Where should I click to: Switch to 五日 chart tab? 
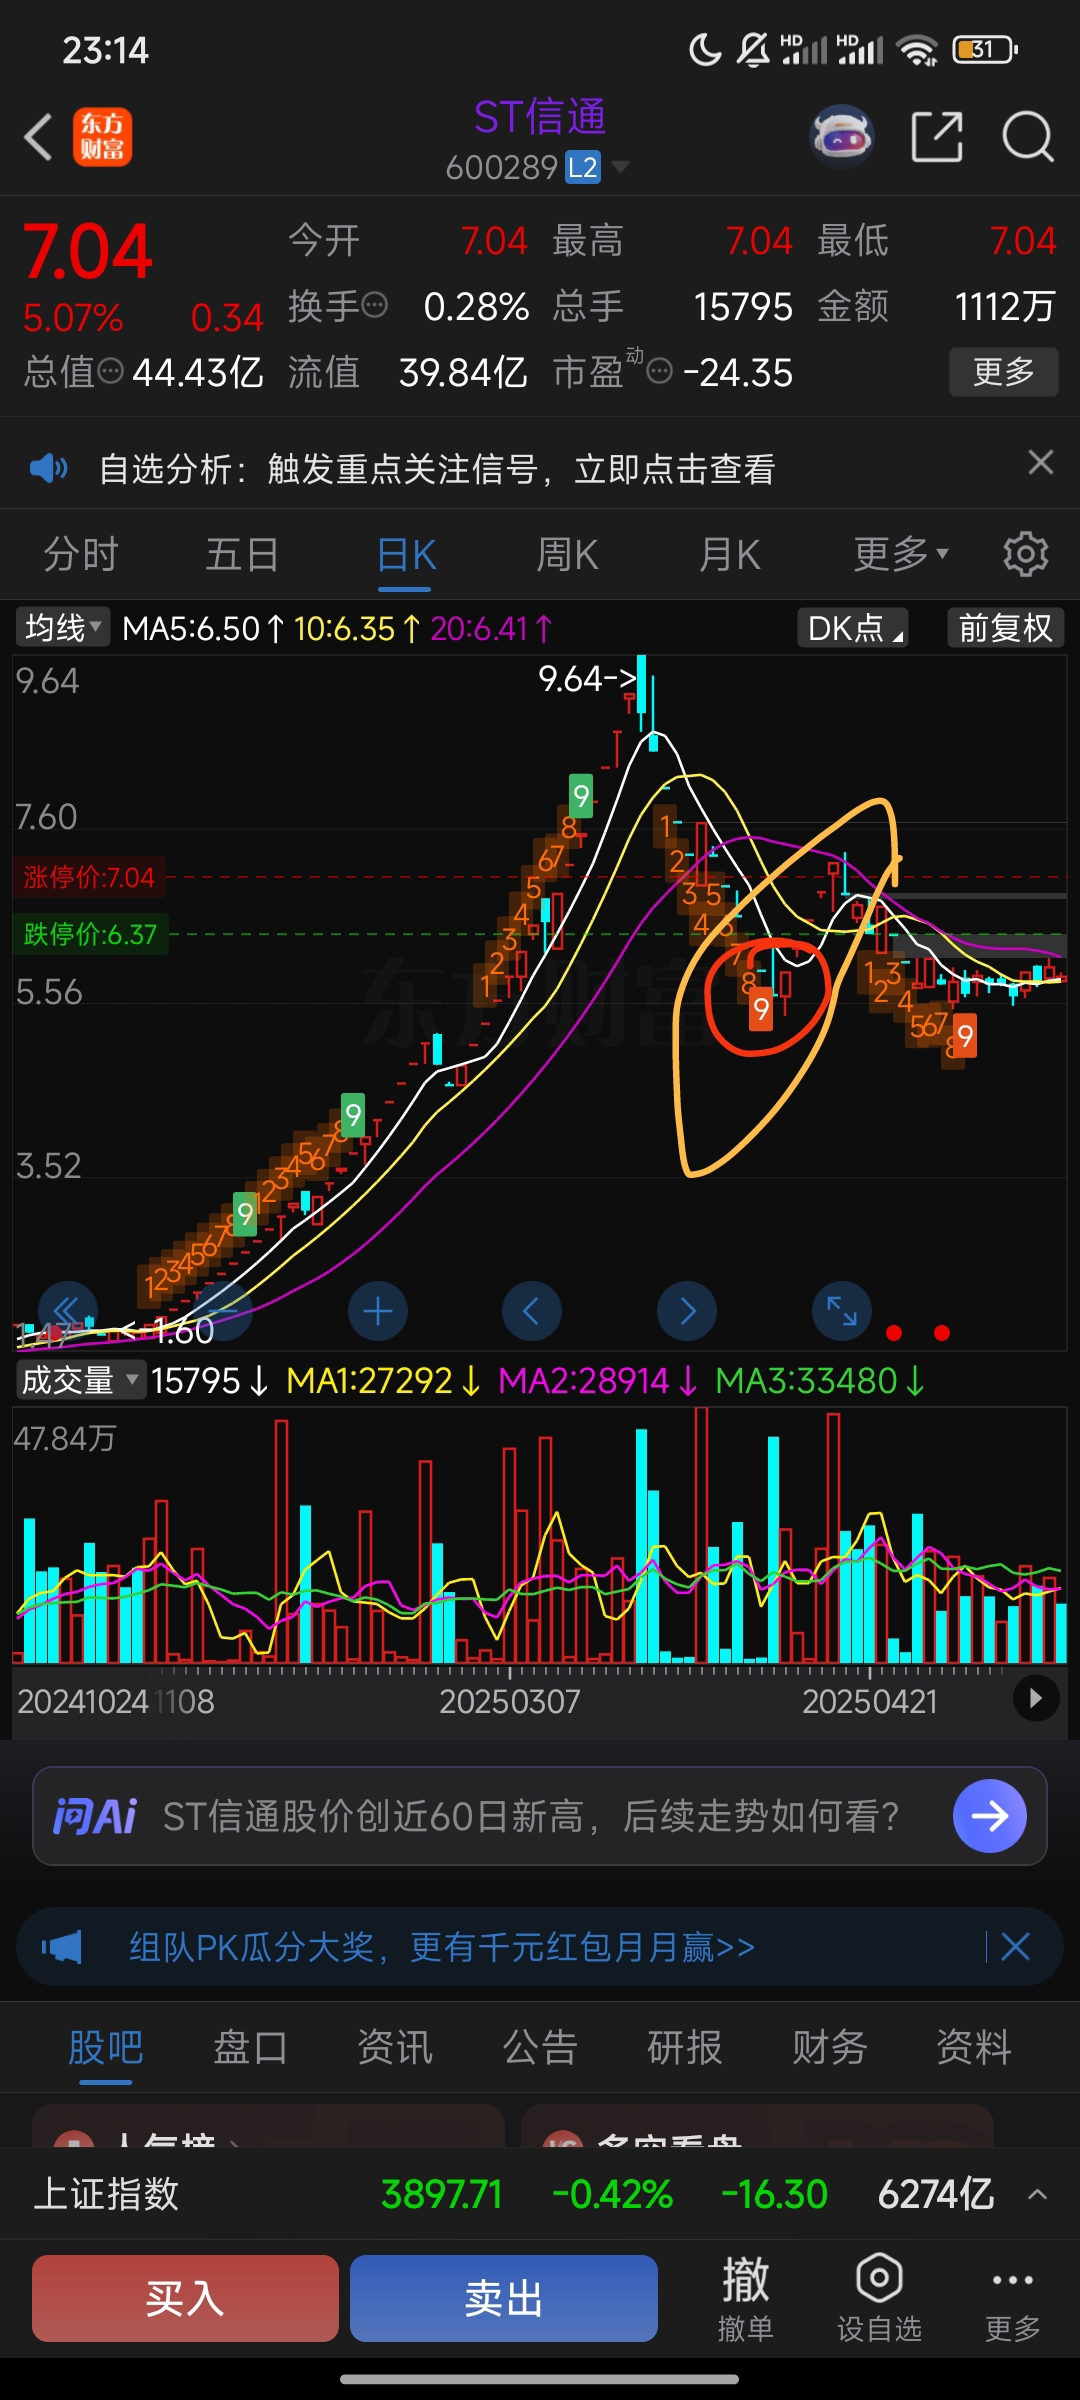click(242, 554)
